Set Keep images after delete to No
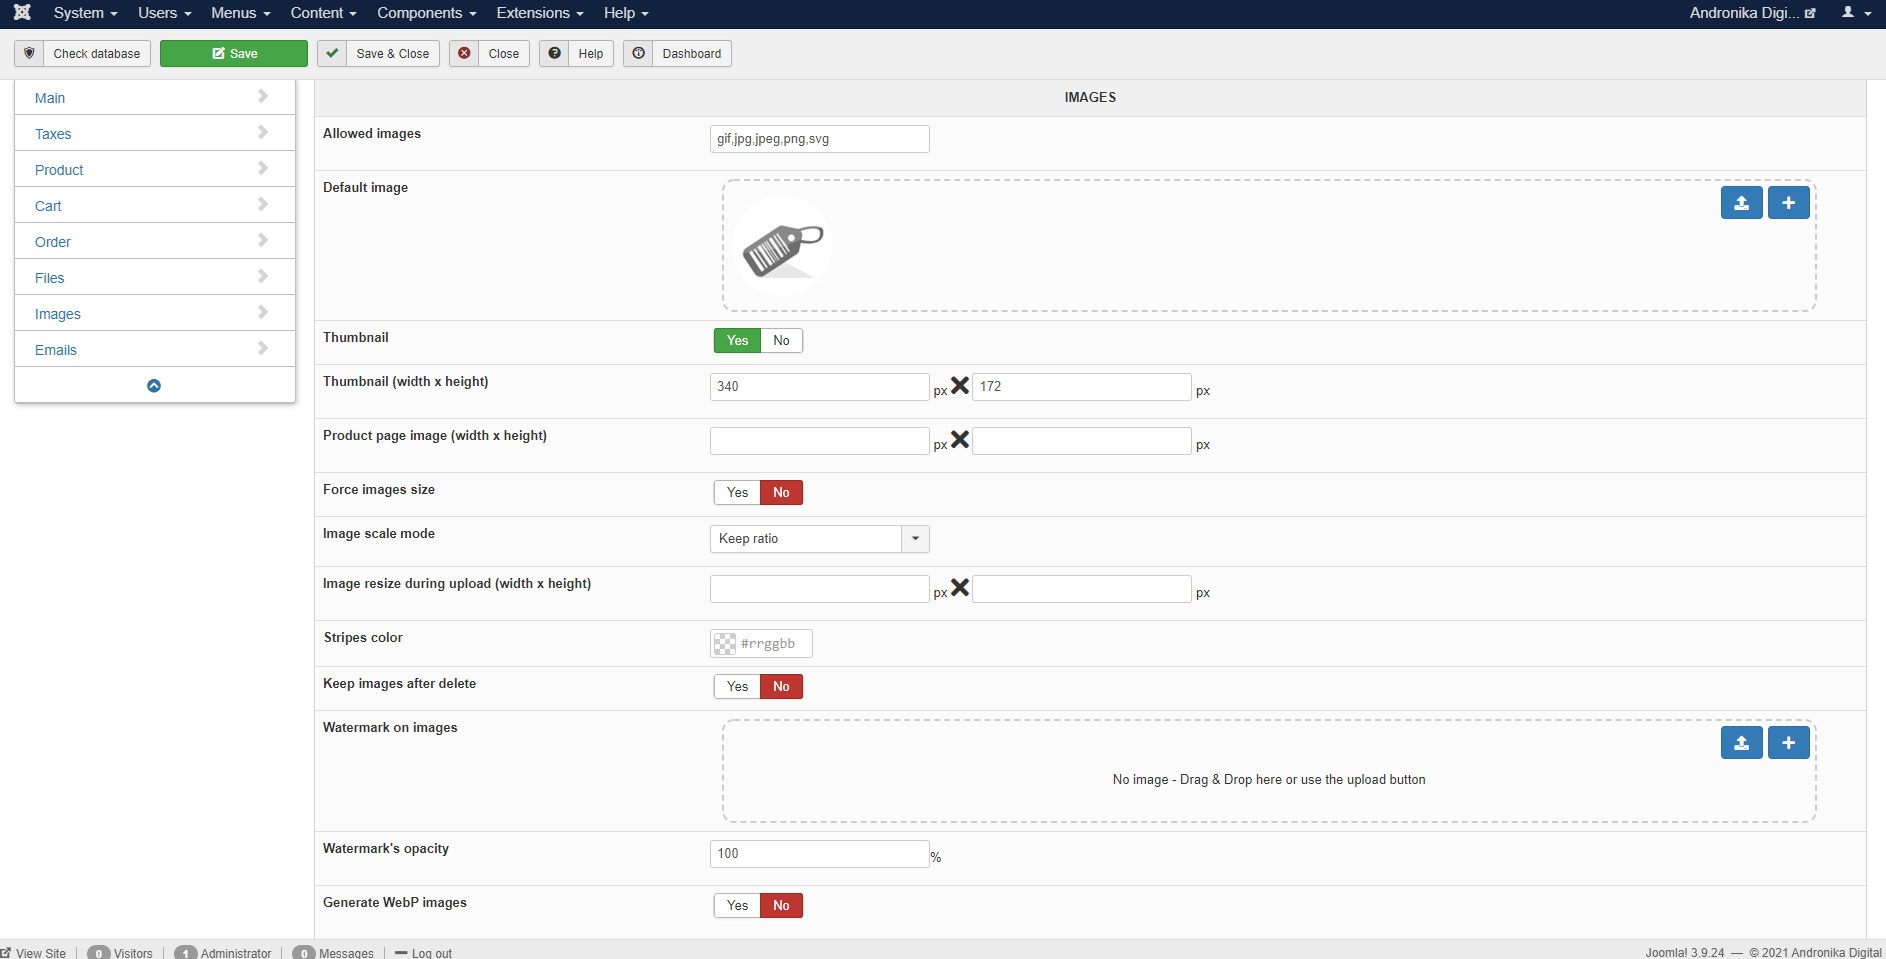1886x959 pixels. pyautogui.click(x=781, y=686)
